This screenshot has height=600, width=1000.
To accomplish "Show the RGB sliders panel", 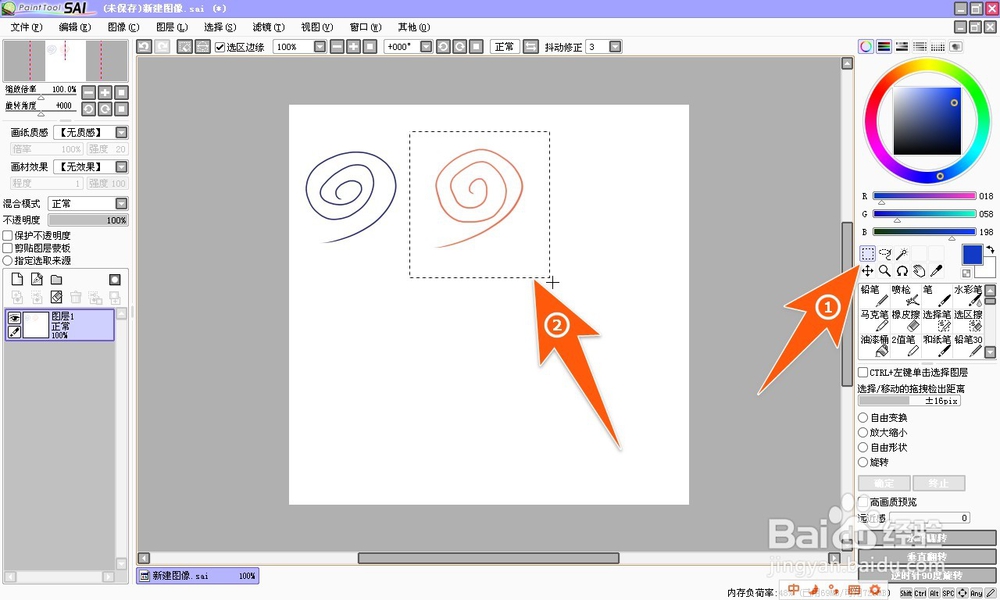I will [x=883, y=47].
